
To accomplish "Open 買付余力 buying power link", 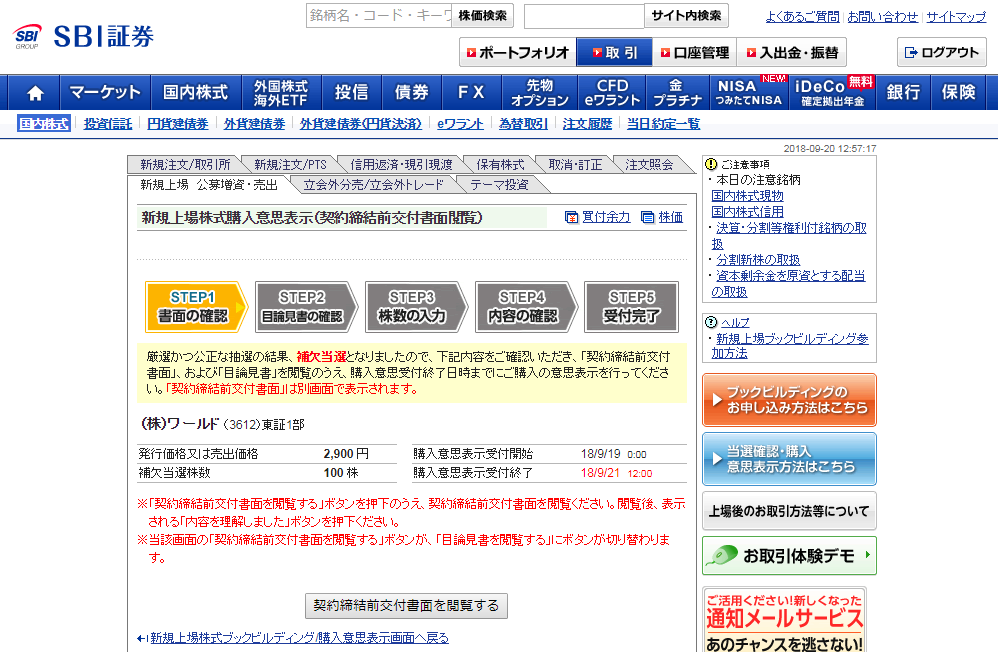I will coord(598,217).
